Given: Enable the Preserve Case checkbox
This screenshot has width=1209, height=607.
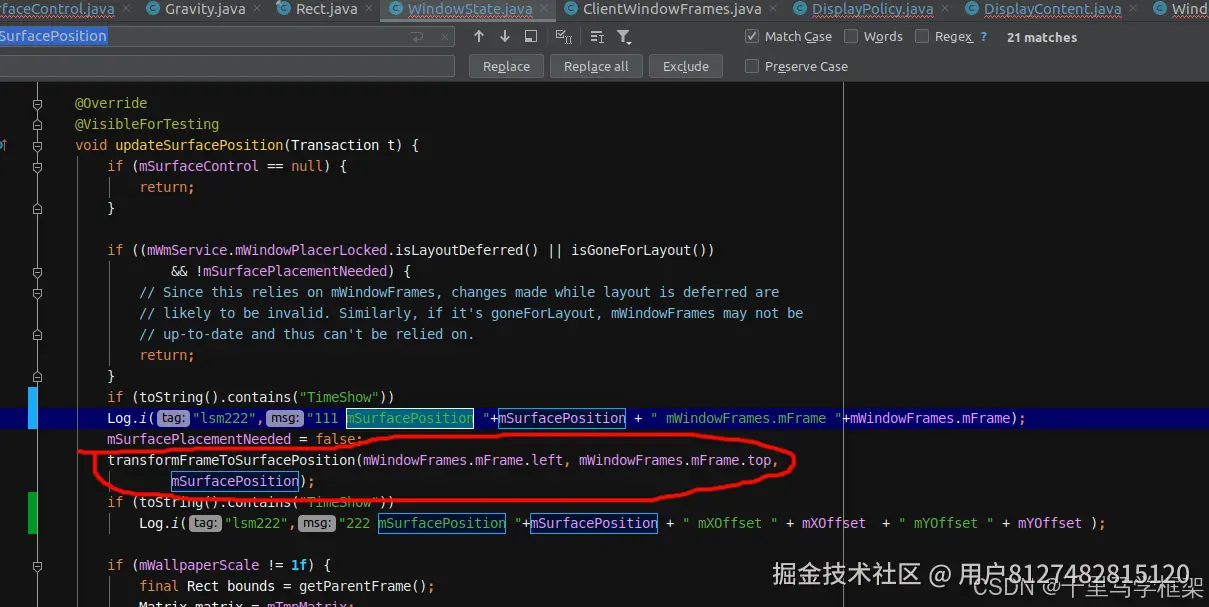Looking at the screenshot, I should coord(752,66).
